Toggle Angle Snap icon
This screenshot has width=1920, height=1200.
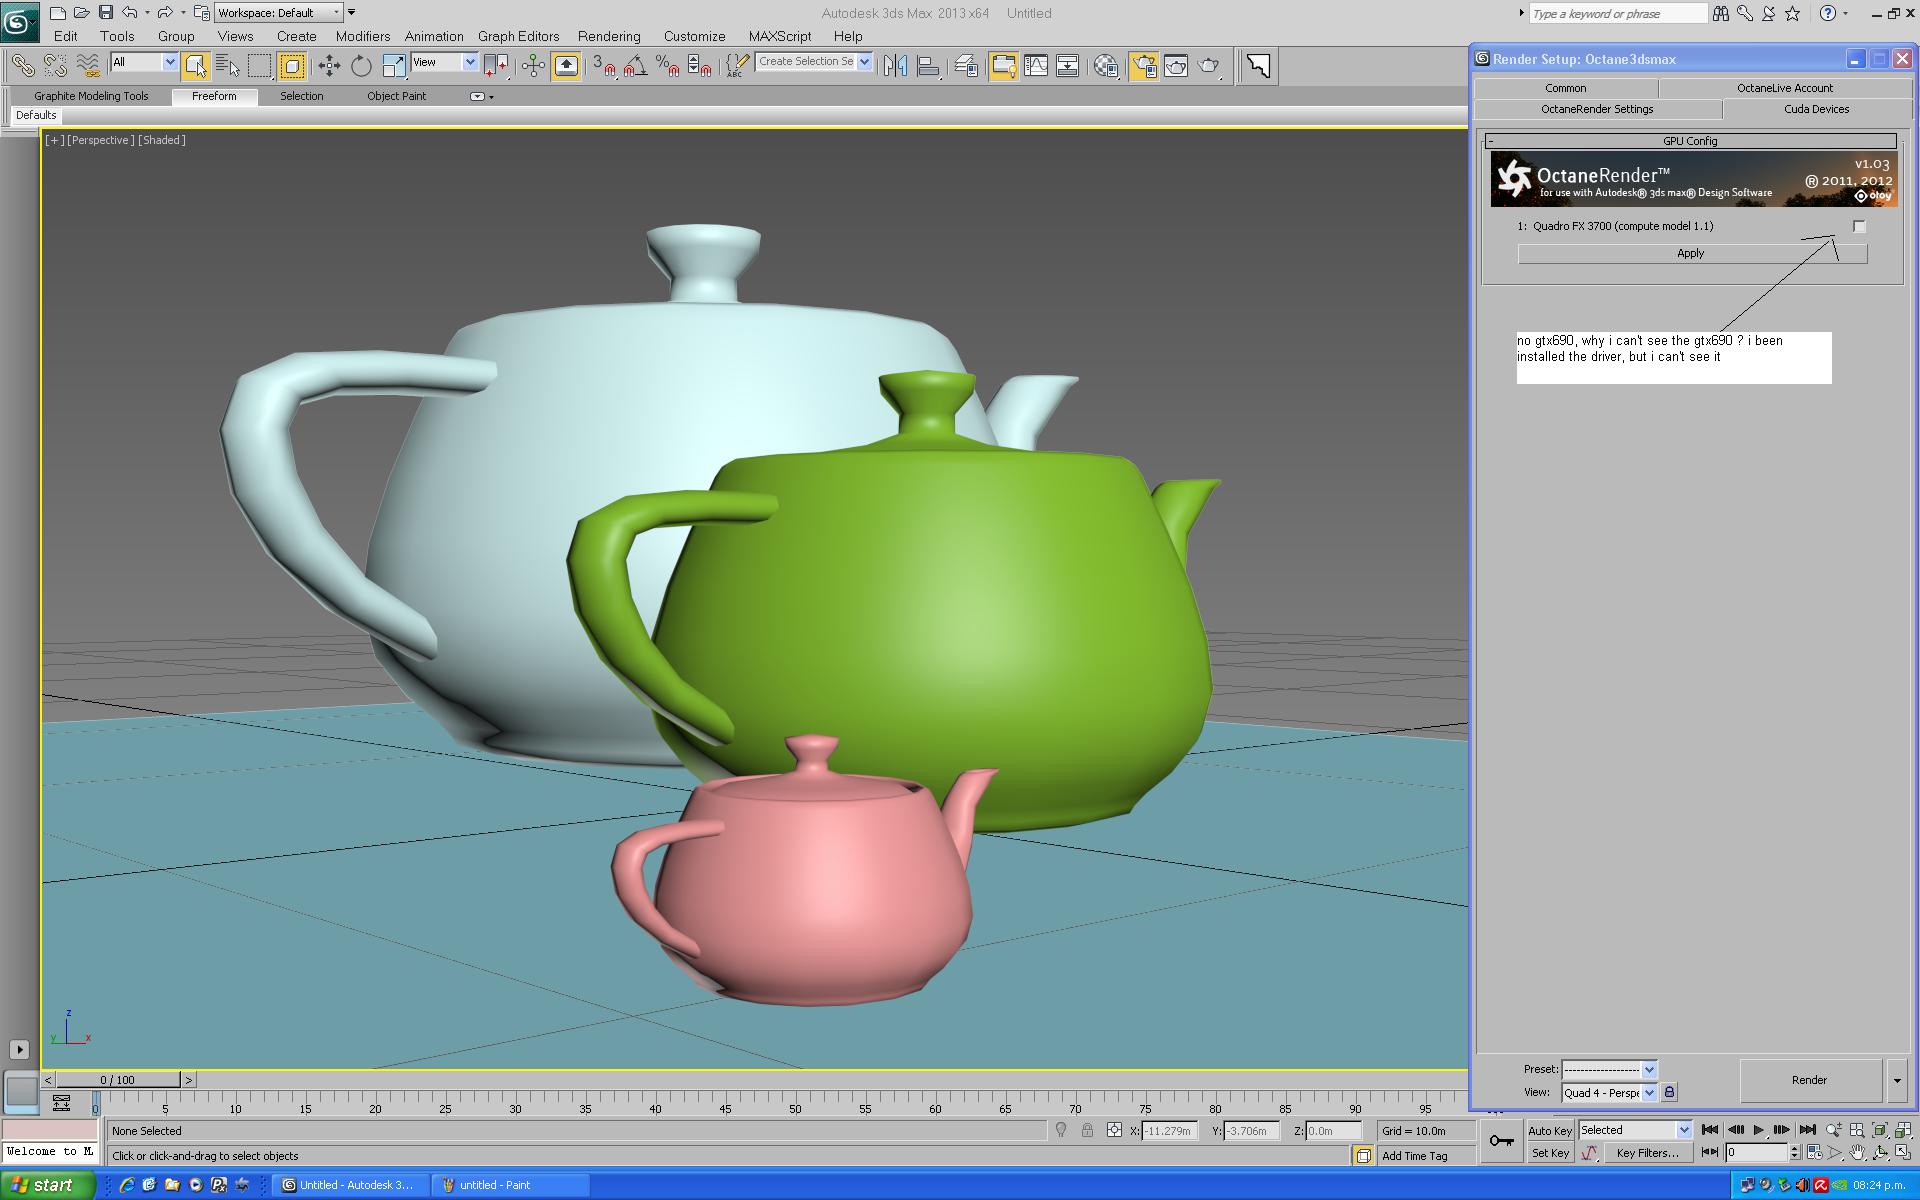click(634, 66)
